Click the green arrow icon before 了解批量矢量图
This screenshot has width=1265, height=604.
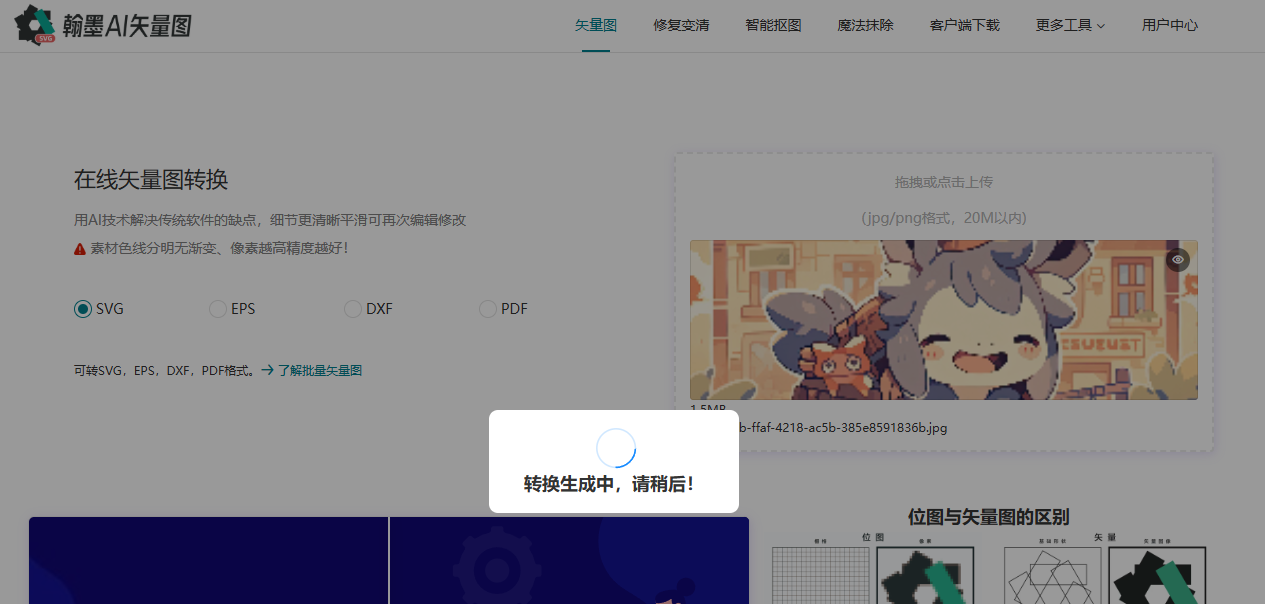[x=266, y=369]
